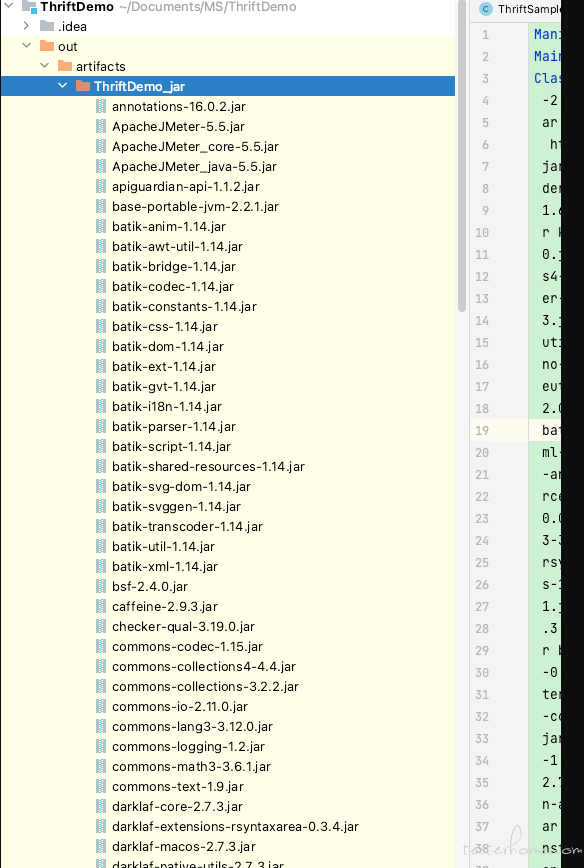584x868 pixels.
Task: Click the jar icon of apiguardian-api-1.1.2.jar
Action: coord(101,185)
